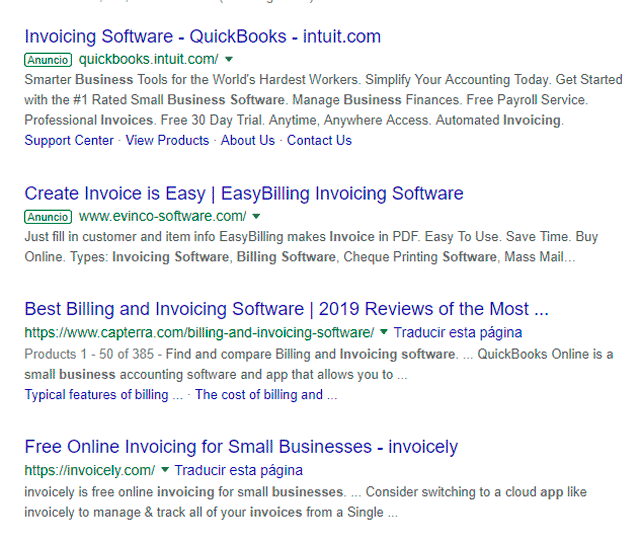
Task: Expand the dropdown arrow next to quickbooks.intuit.com/
Action: pyautogui.click(x=229, y=60)
